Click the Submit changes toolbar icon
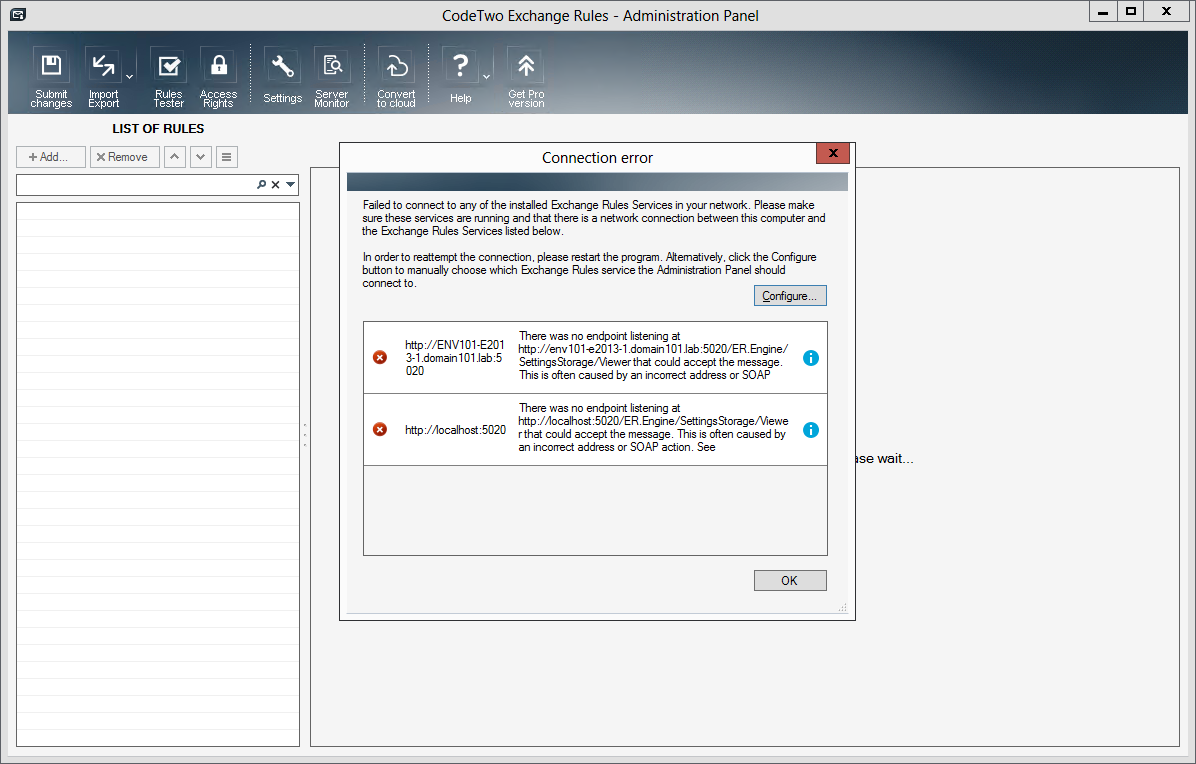 [x=51, y=78]
